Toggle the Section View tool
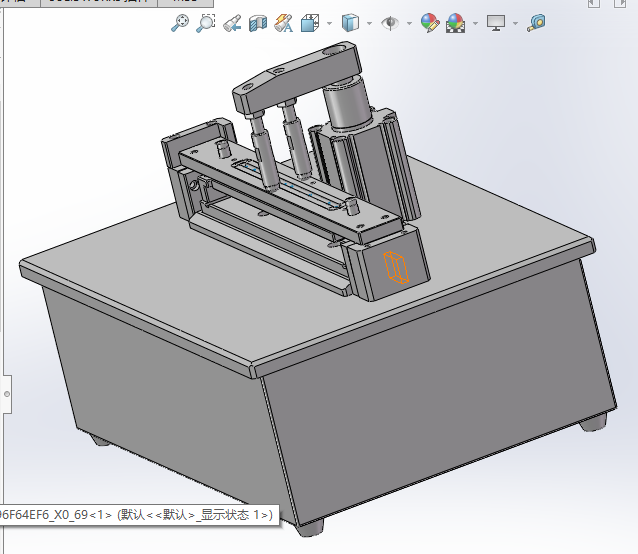This screenshot has height=554, width=638. (x=258, y=22)
